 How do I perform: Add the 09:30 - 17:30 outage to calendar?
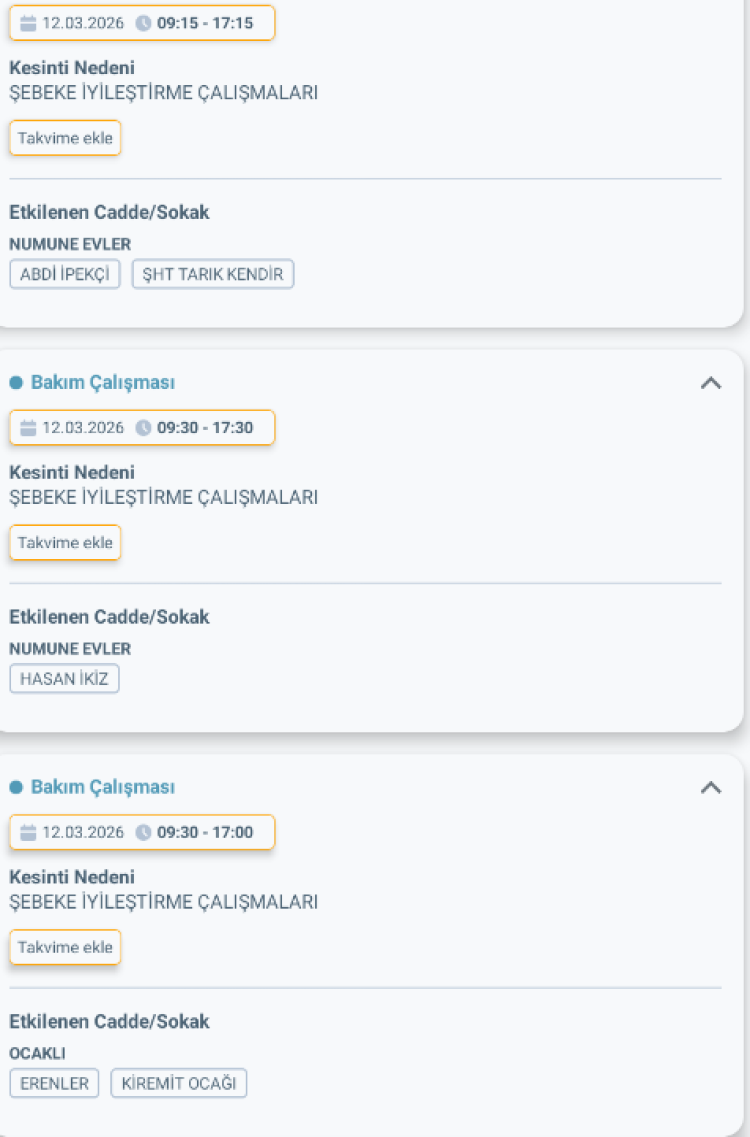click(x=65, y=543)
